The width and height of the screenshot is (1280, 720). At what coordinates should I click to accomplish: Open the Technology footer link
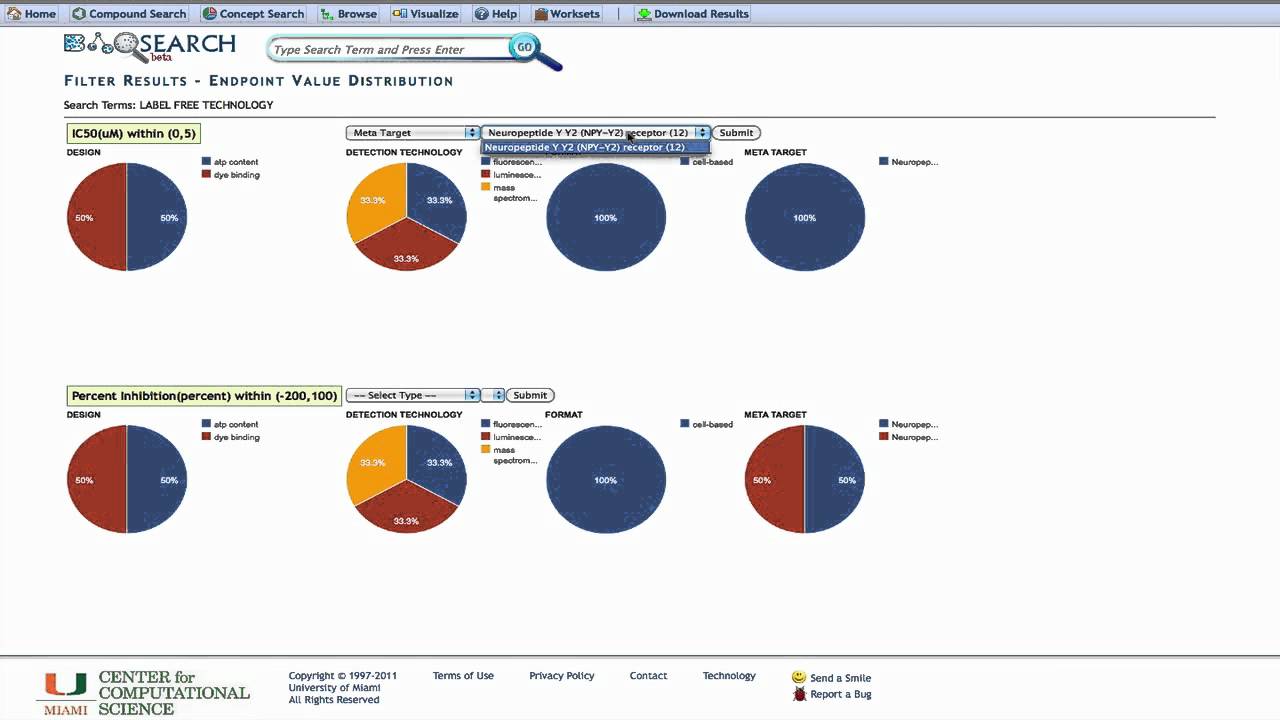point(729,676)
